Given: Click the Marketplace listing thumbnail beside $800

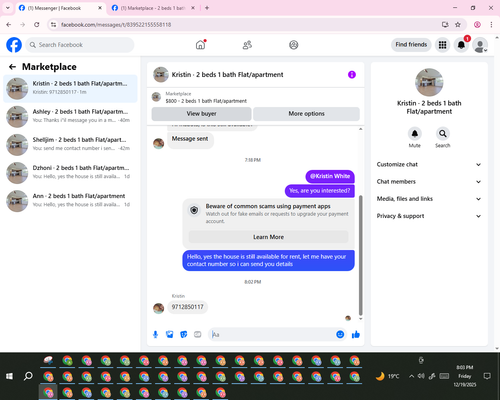Looking at the screenshot, I should coord(156,97).
